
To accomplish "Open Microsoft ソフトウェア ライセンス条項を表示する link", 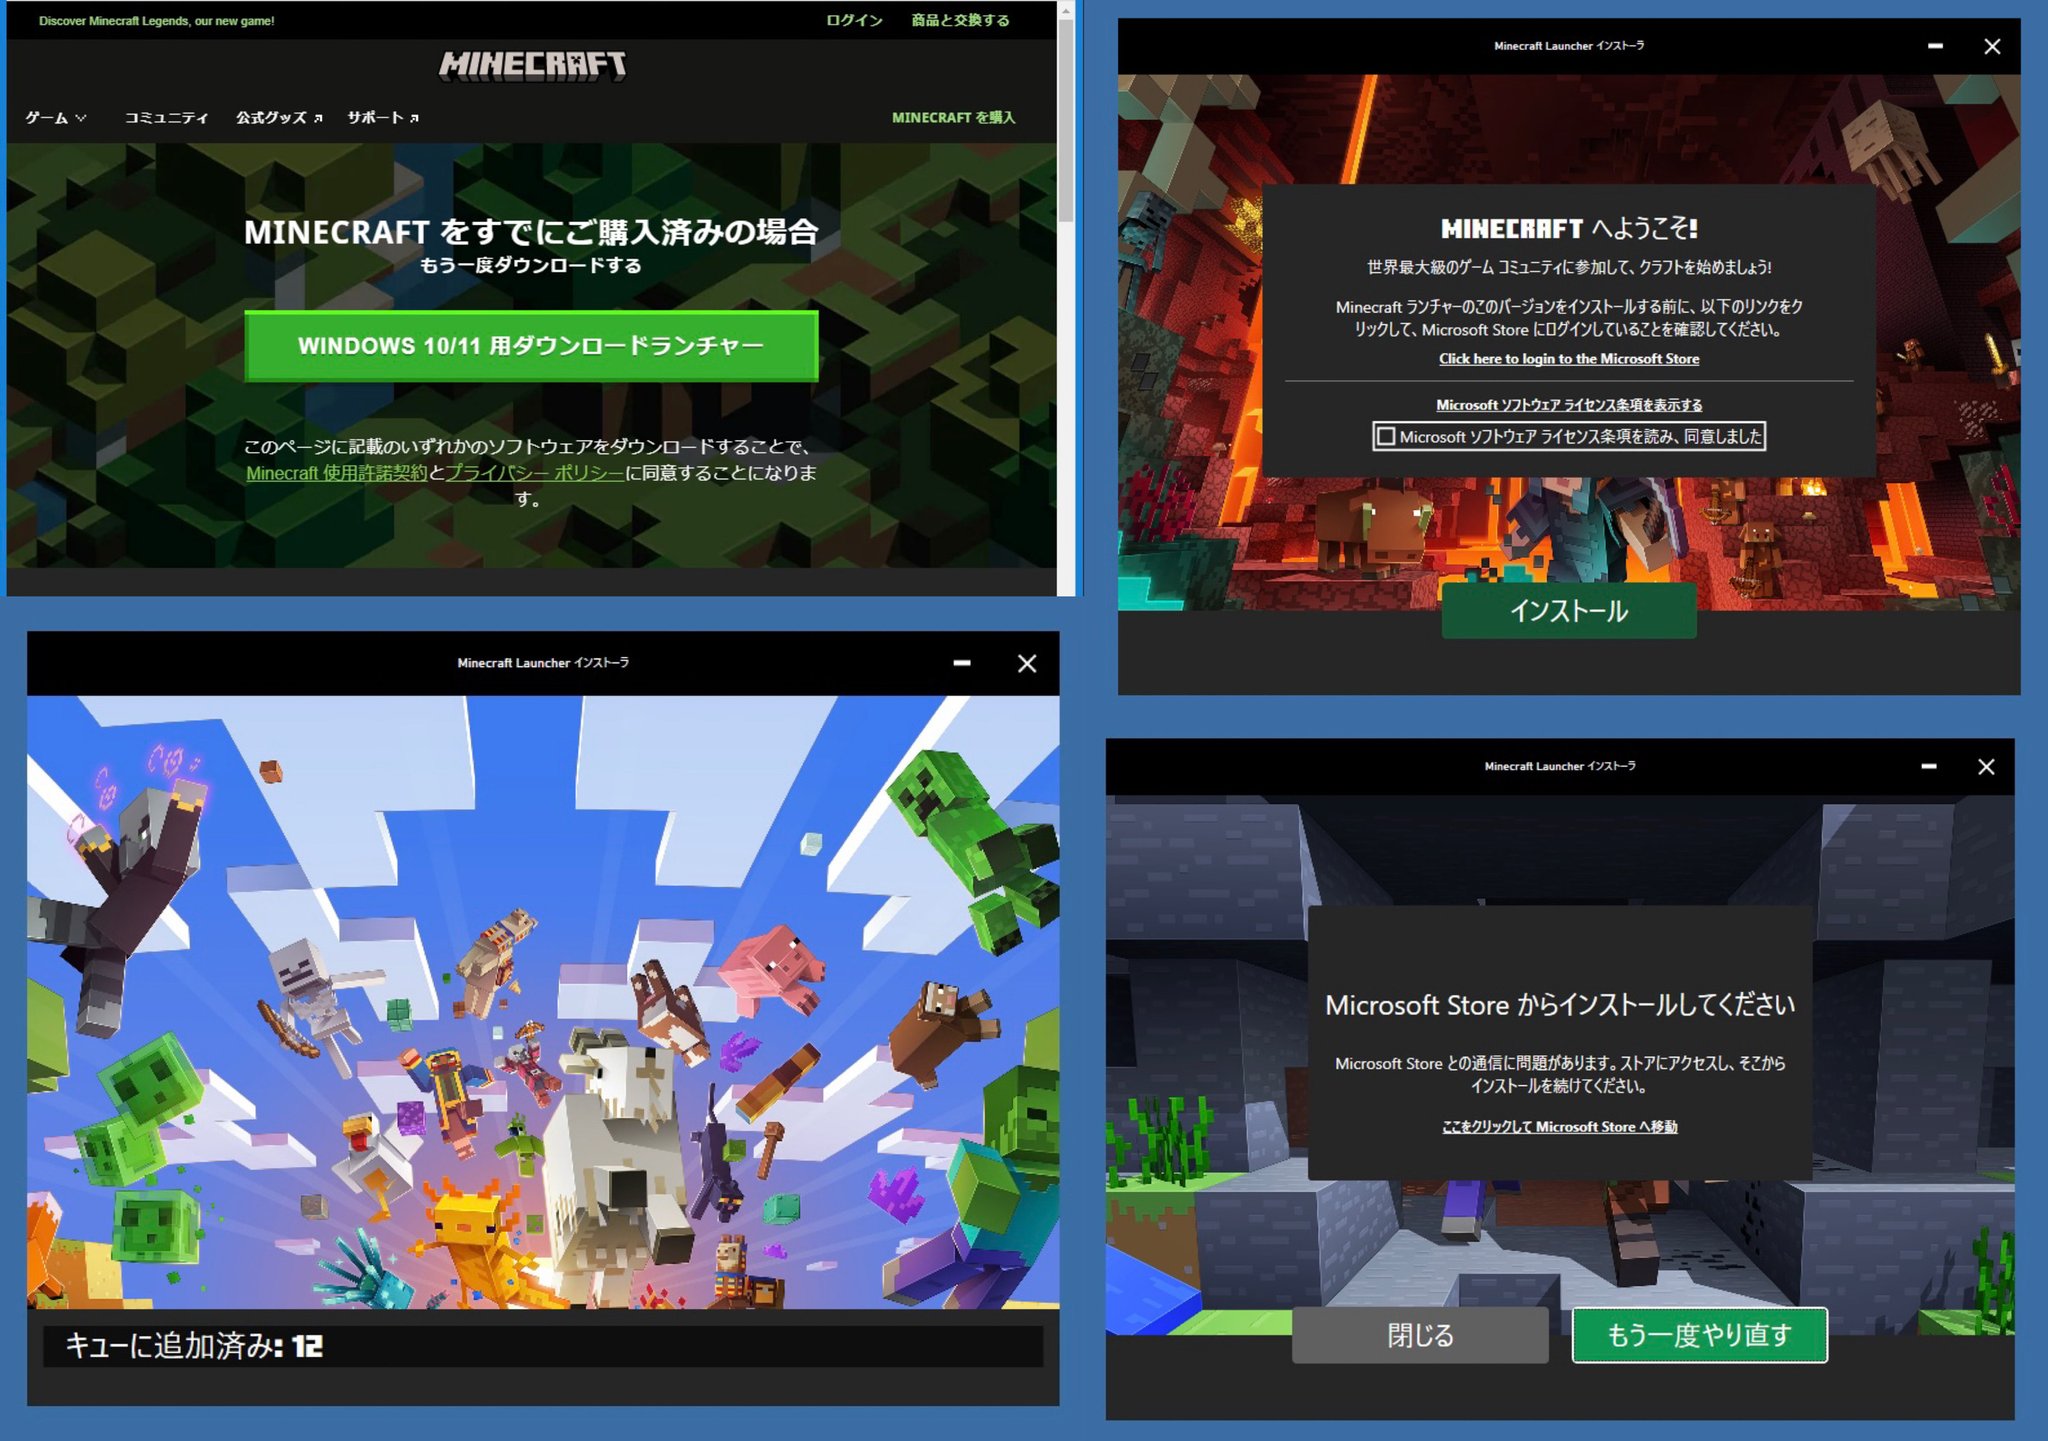I will [x=1568, y=404].
